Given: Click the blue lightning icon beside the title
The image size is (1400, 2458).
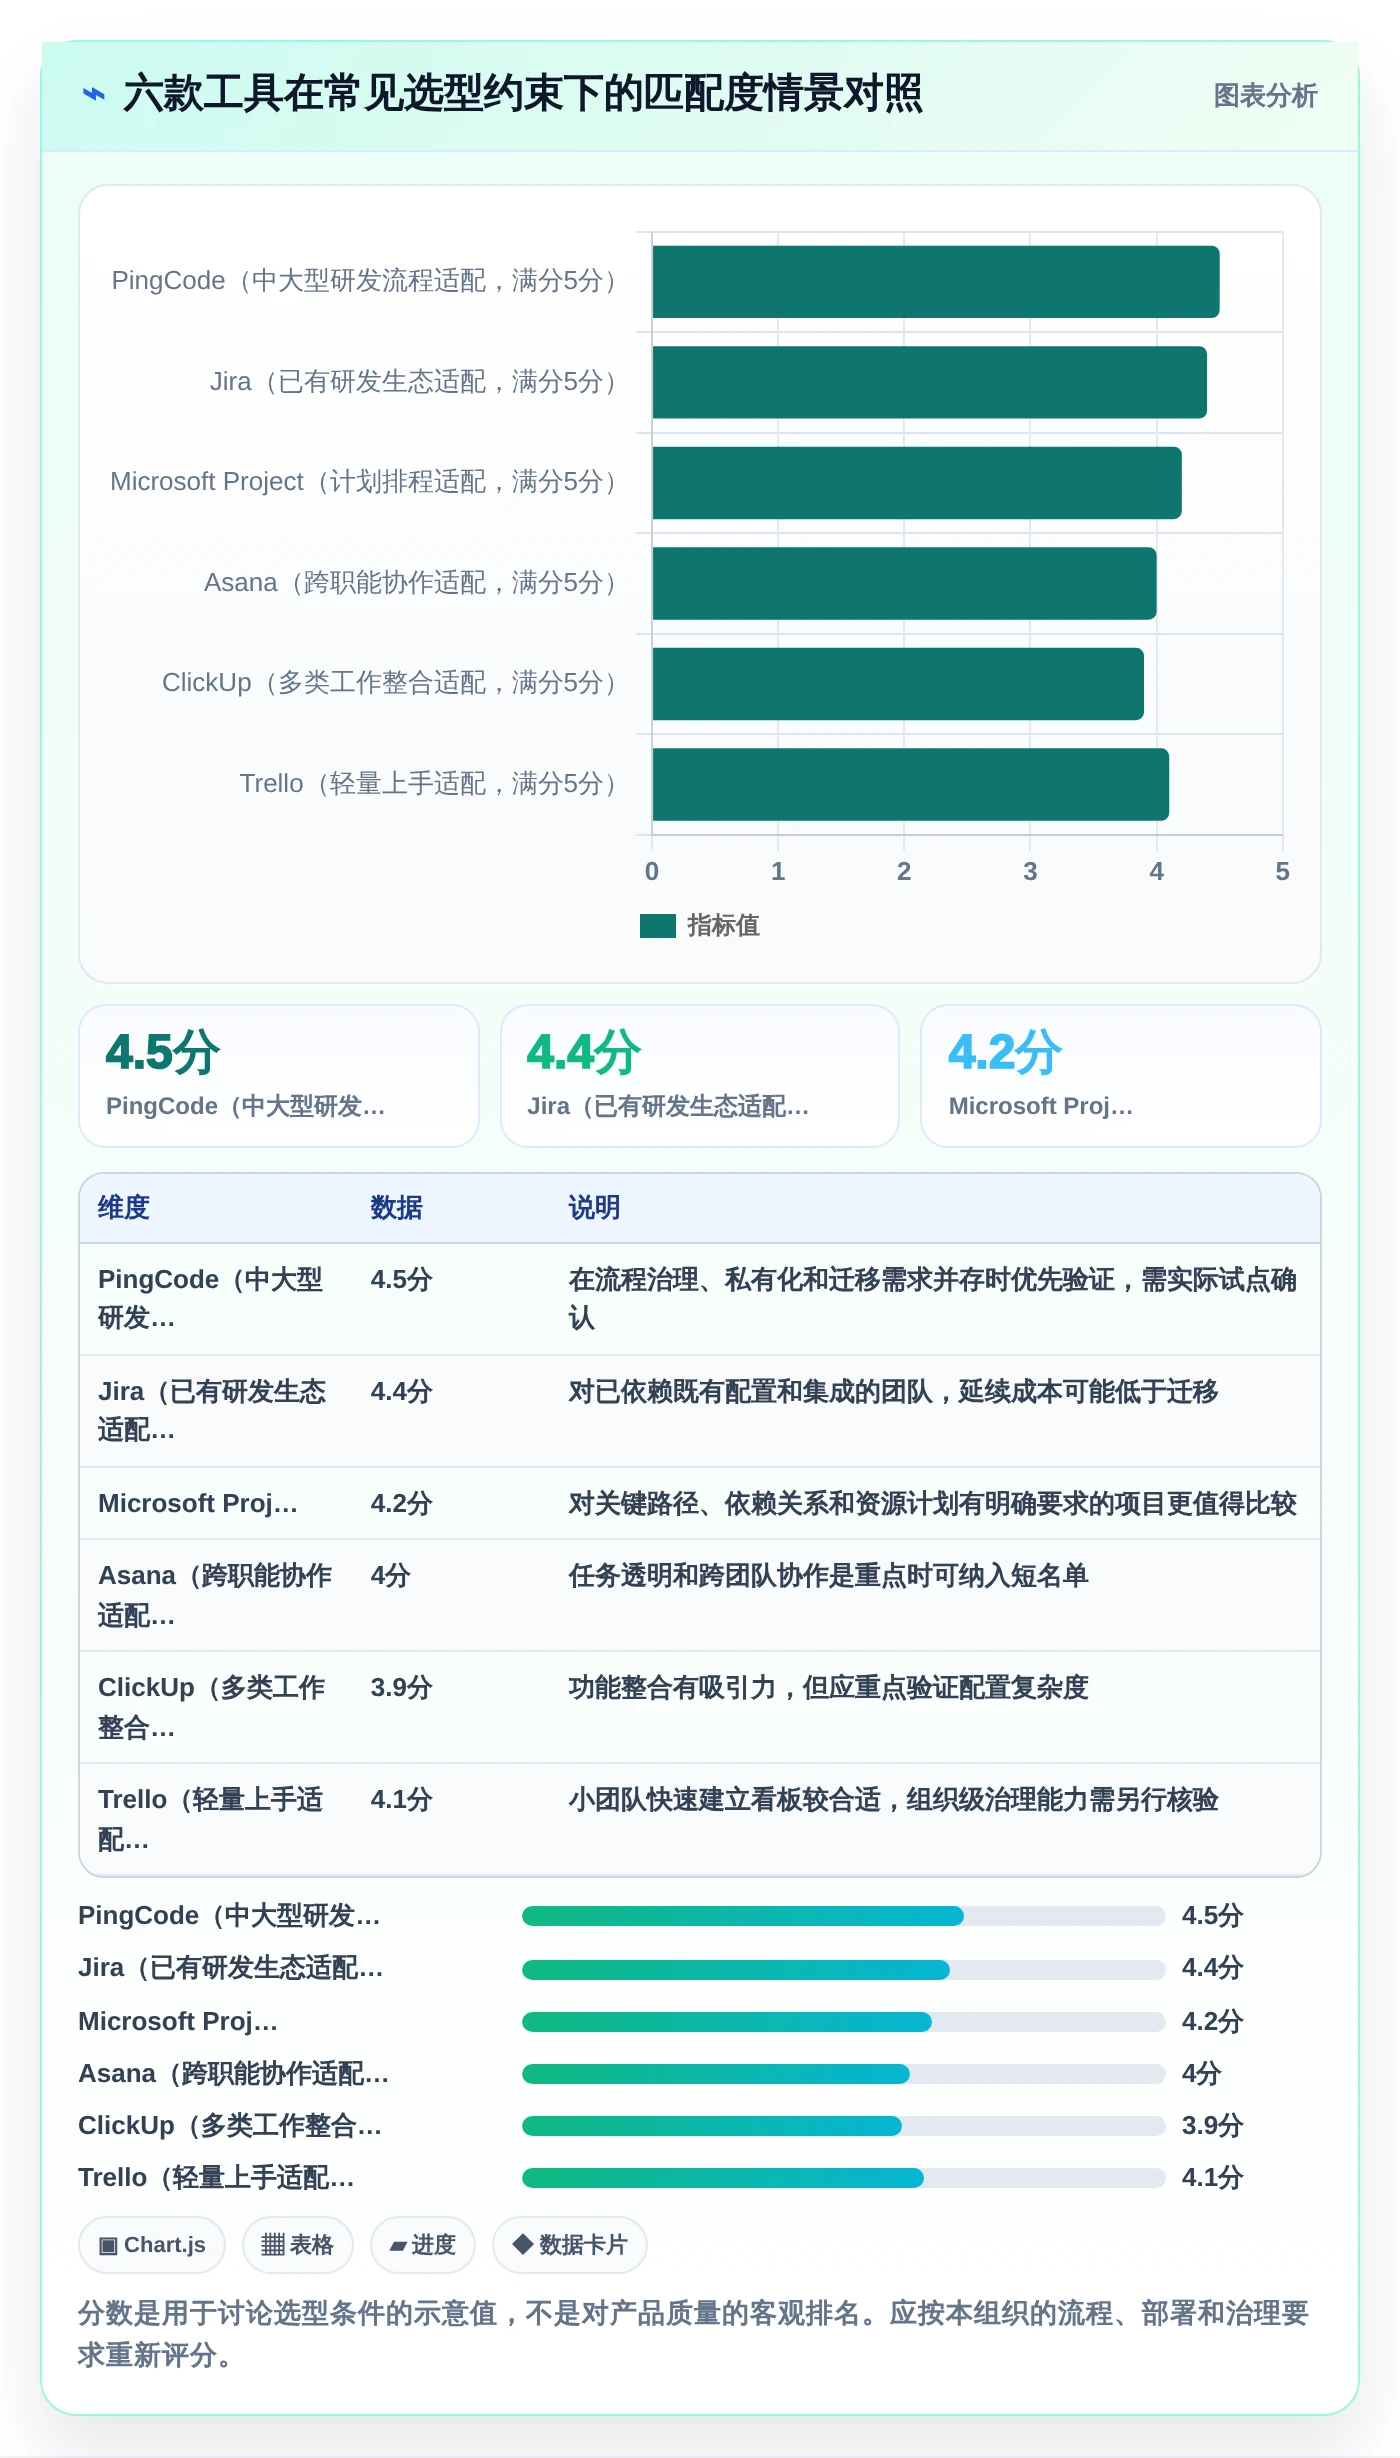Looking at the screenshot, I should 94,94.
